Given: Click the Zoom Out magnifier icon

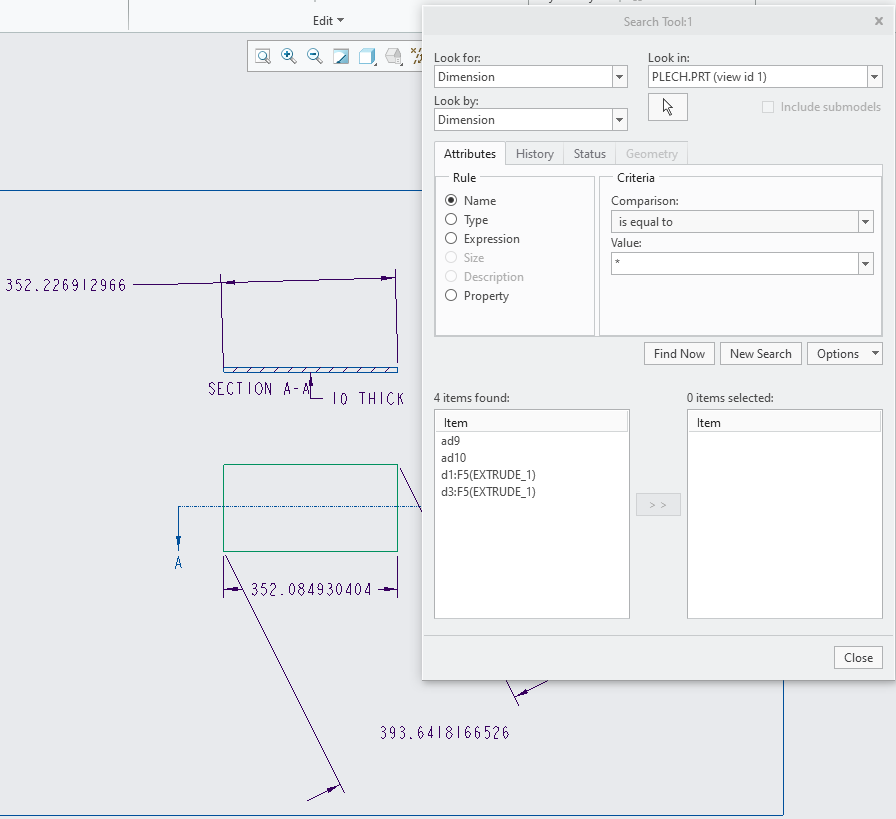Looking at the screenshot, I should click(x=315, y=57).
